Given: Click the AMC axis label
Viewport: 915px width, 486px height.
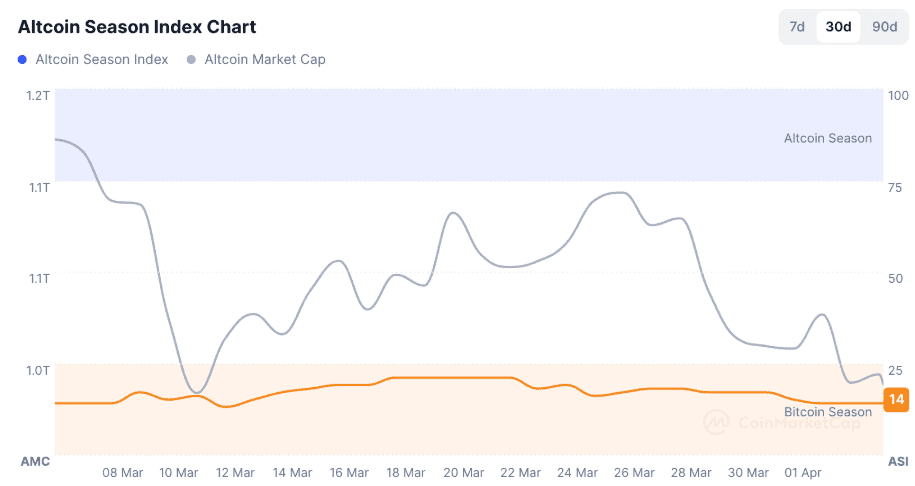Looking at the screenshot, I should (x=35, y=461).
